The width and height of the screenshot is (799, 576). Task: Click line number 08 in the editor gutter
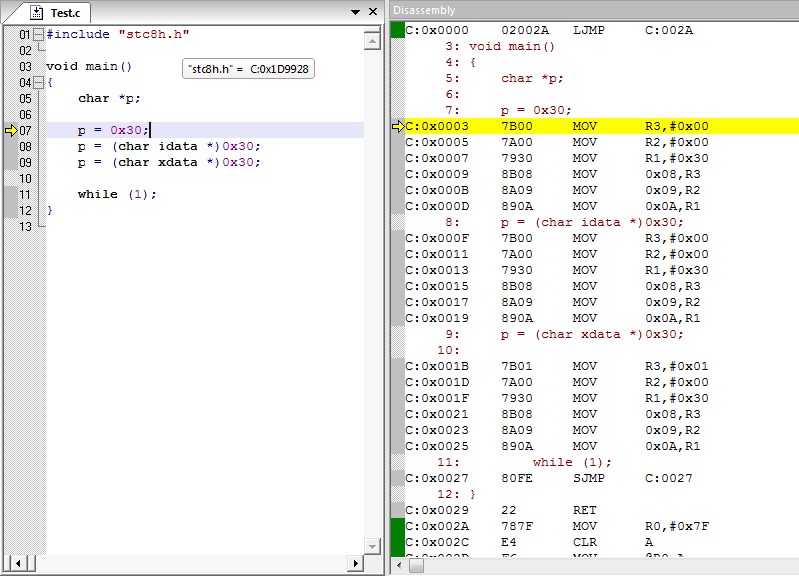[x=25, y=147]
